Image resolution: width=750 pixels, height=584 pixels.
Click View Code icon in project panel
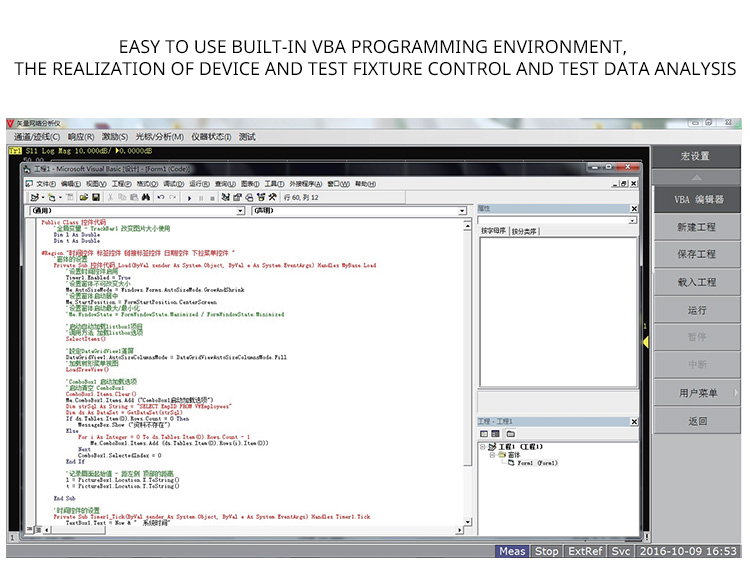(483, 433)
